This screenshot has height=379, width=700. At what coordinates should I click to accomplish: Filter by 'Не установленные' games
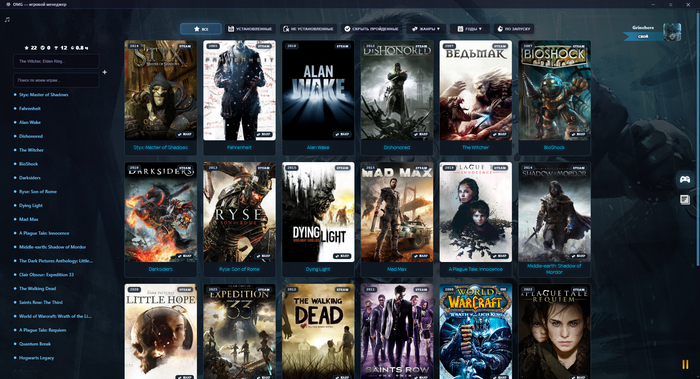[308, 29]
